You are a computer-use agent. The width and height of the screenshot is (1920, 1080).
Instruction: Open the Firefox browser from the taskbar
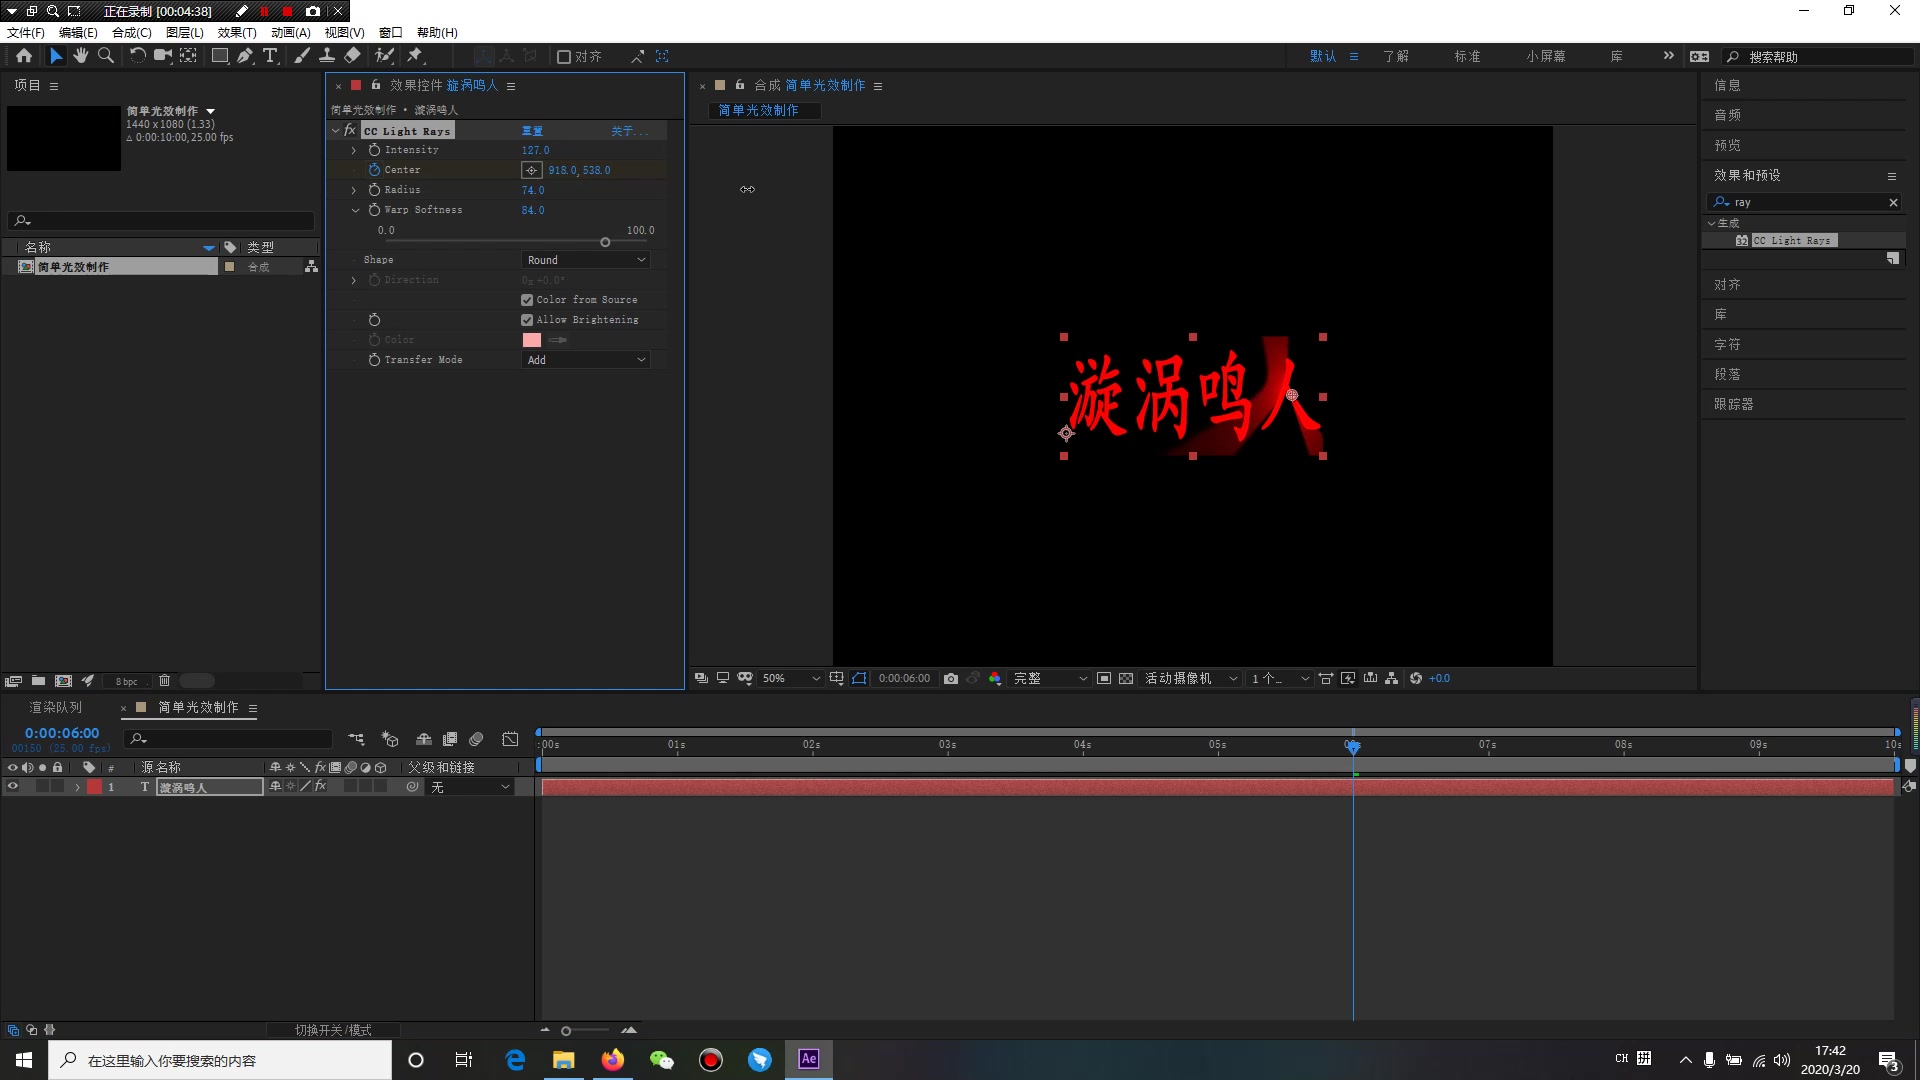[x=613, y=1059]
